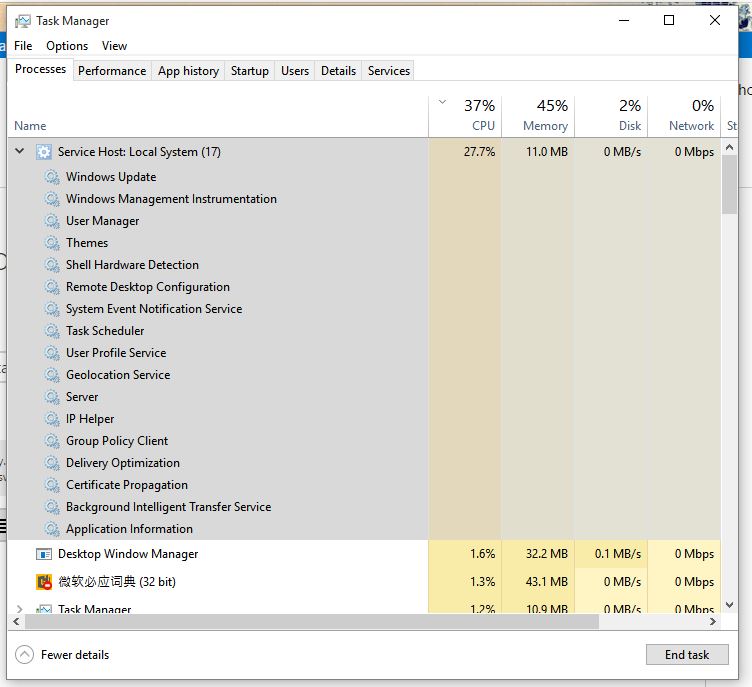Select the Task Scheduler service name
This screenshot has width=752, height=687.
(105, 332)
